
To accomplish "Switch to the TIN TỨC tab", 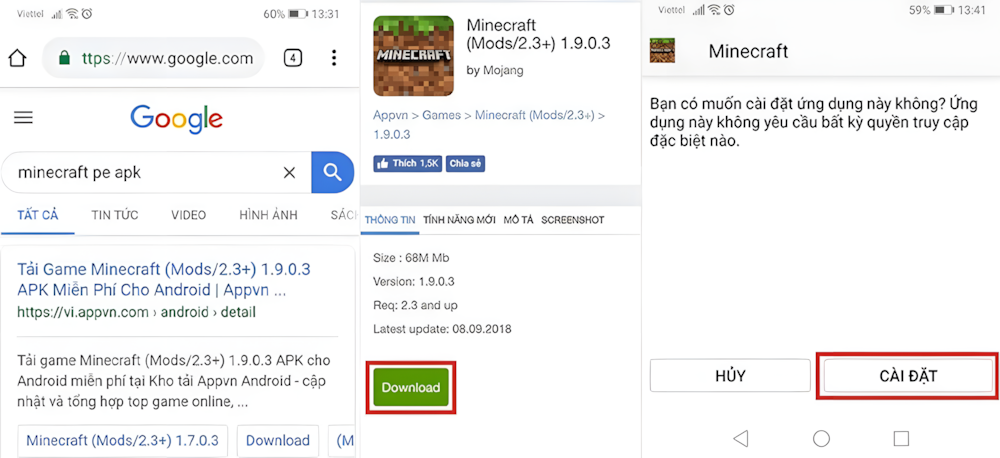I will (115, 215).
